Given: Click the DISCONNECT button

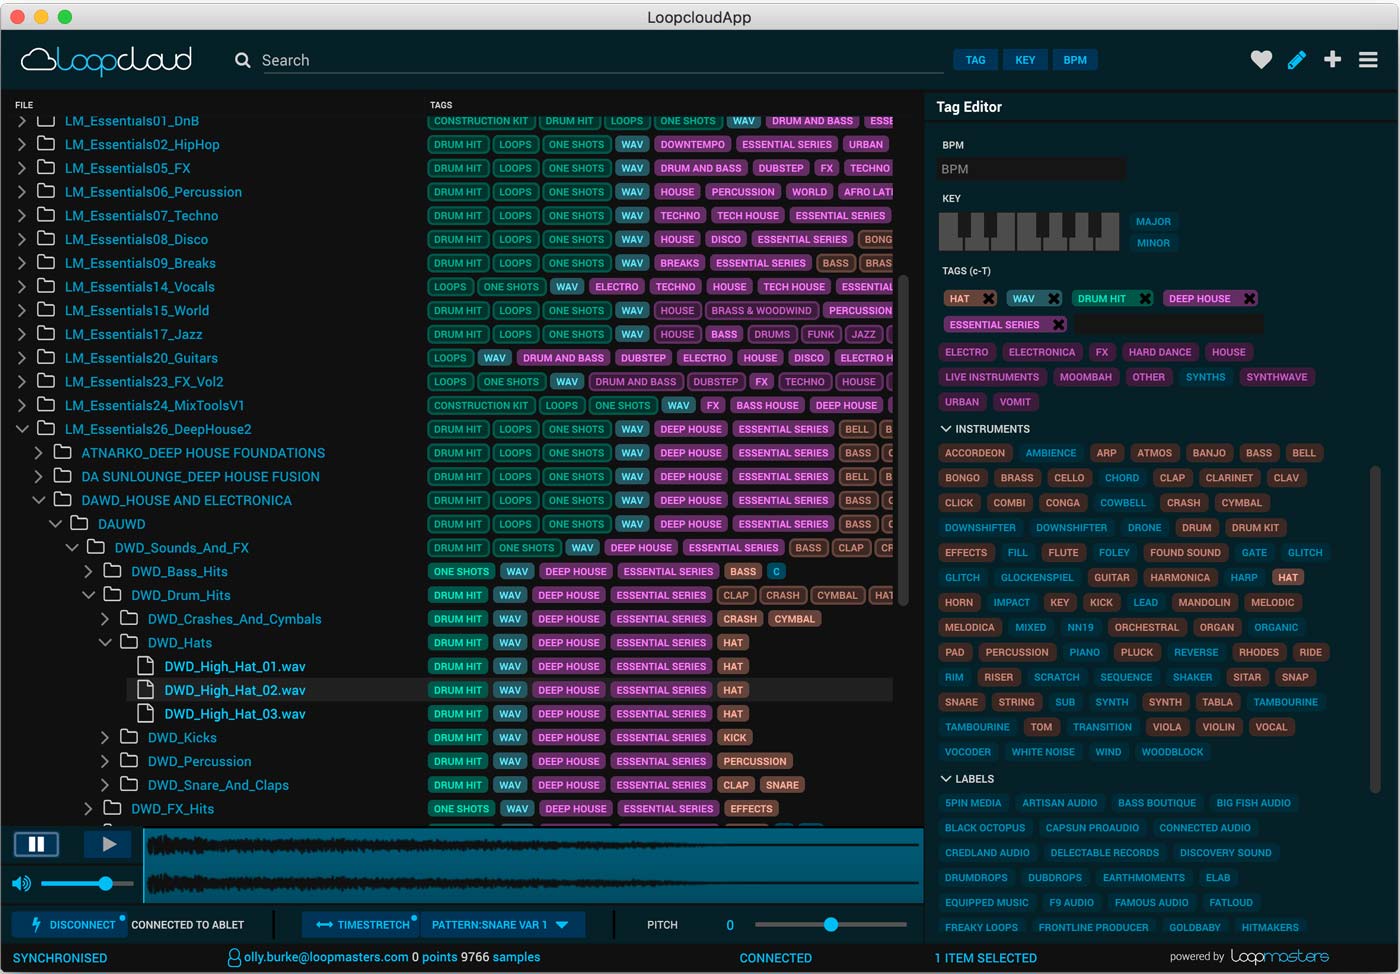Looking at the screenshot, I should (x=71, y=925).
